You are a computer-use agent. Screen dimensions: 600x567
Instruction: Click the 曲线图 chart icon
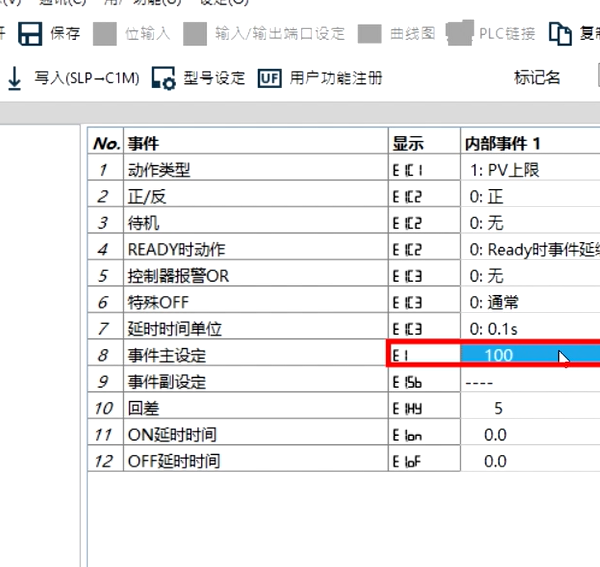[x=371, y=33]
